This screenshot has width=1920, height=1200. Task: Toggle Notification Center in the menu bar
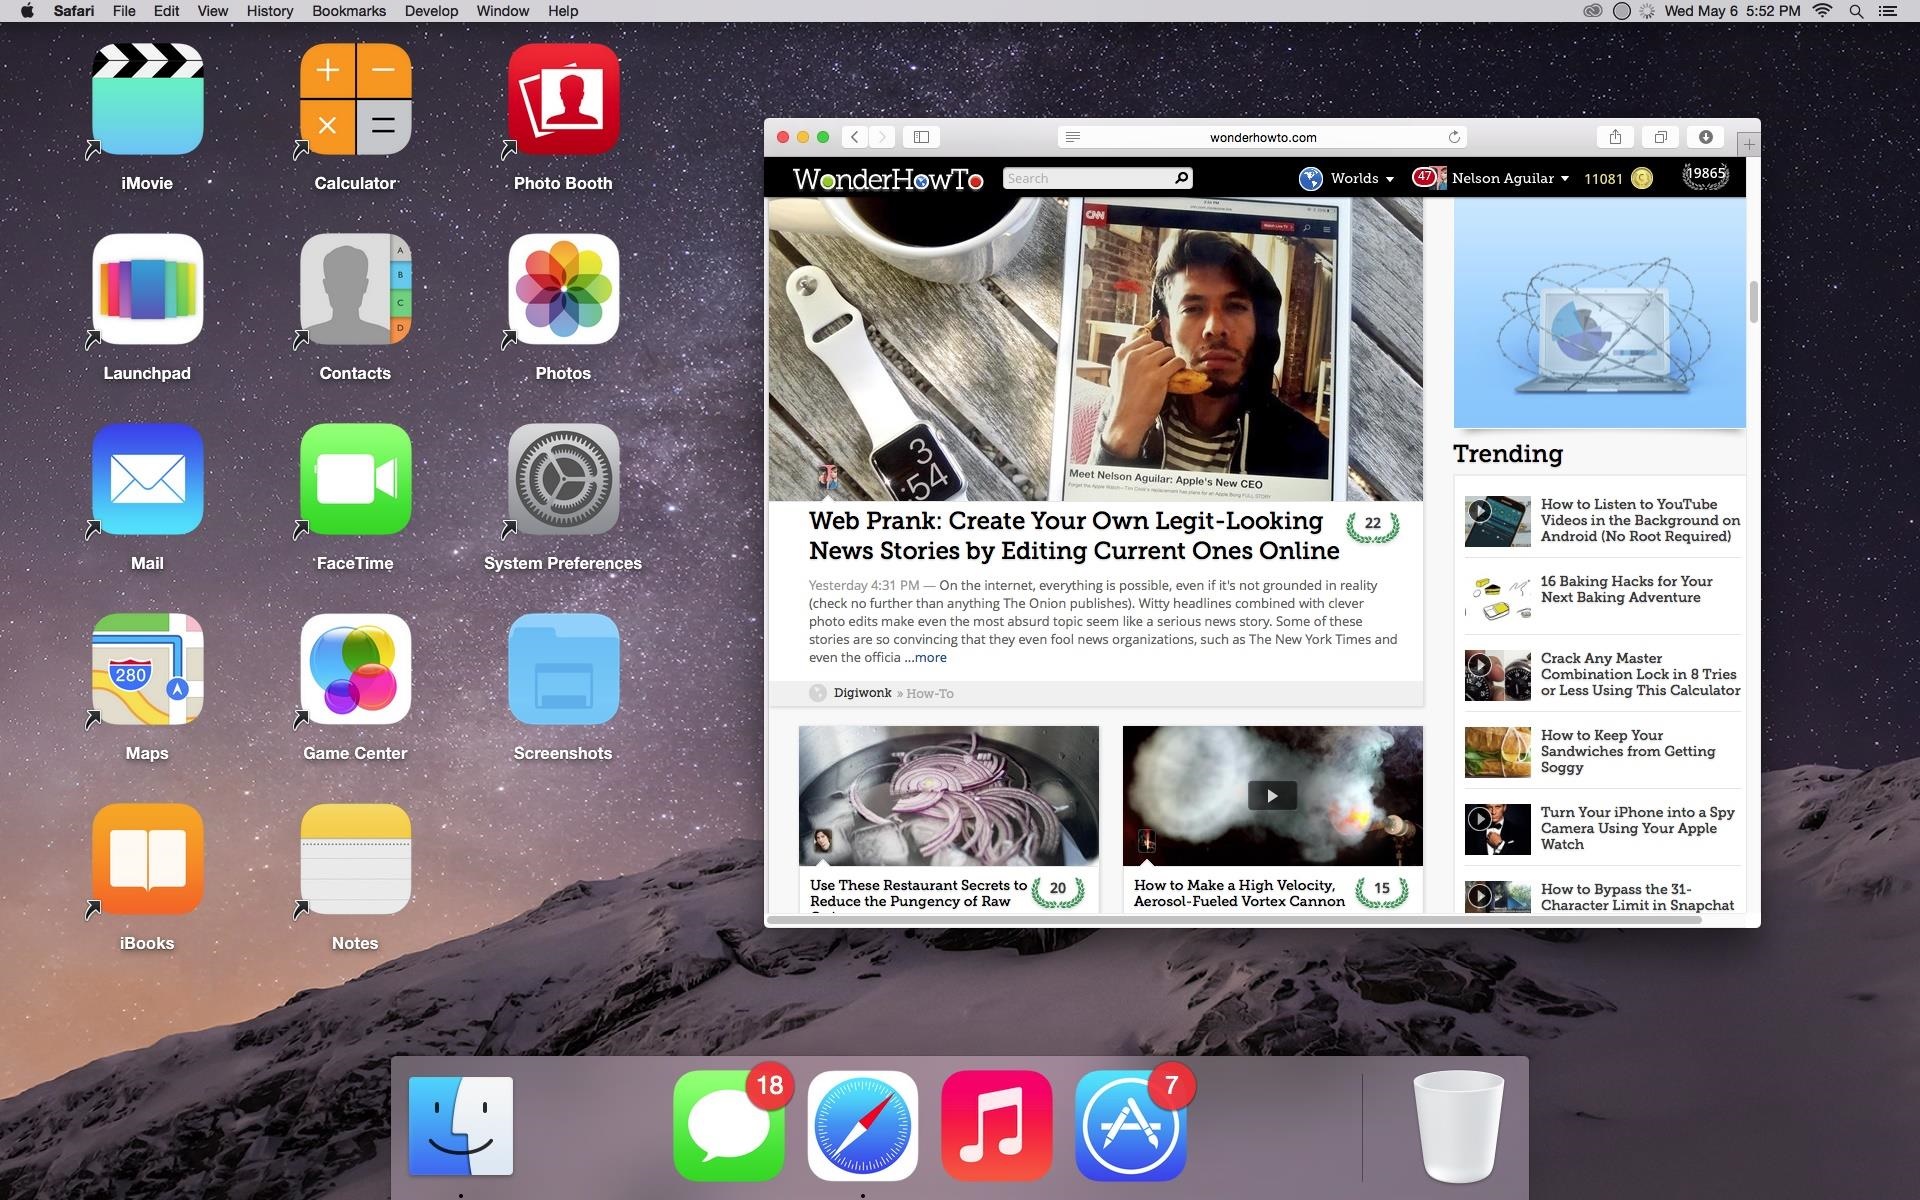pos(1887,11)
